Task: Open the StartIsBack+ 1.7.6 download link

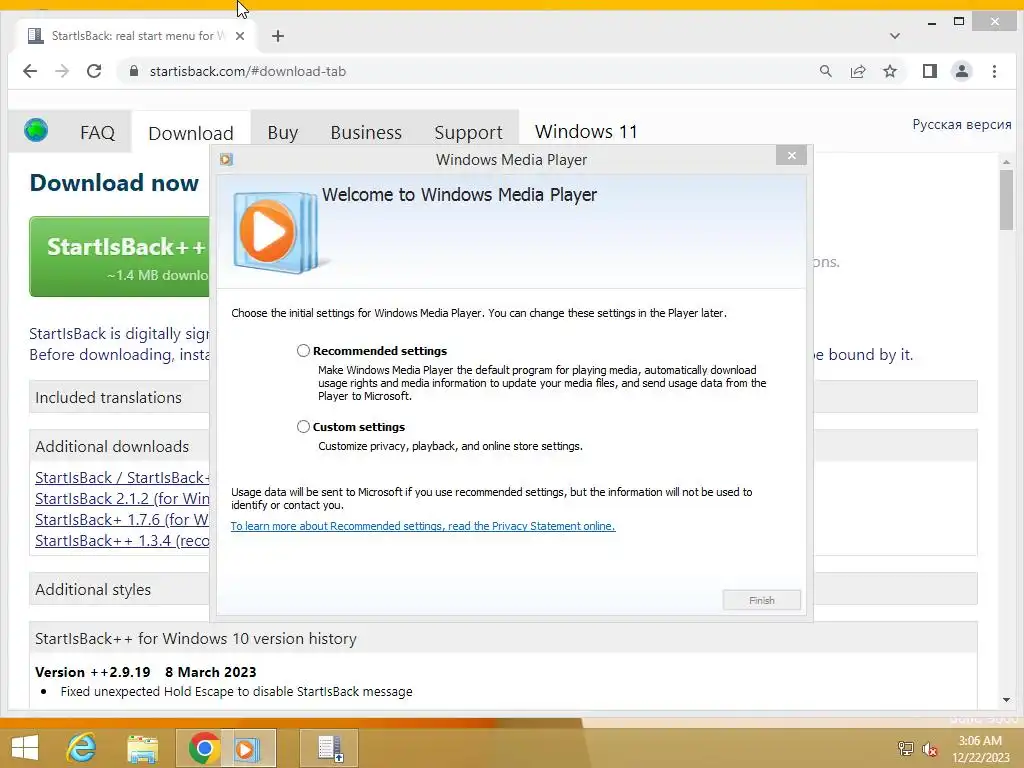Action: pos(122,519)
